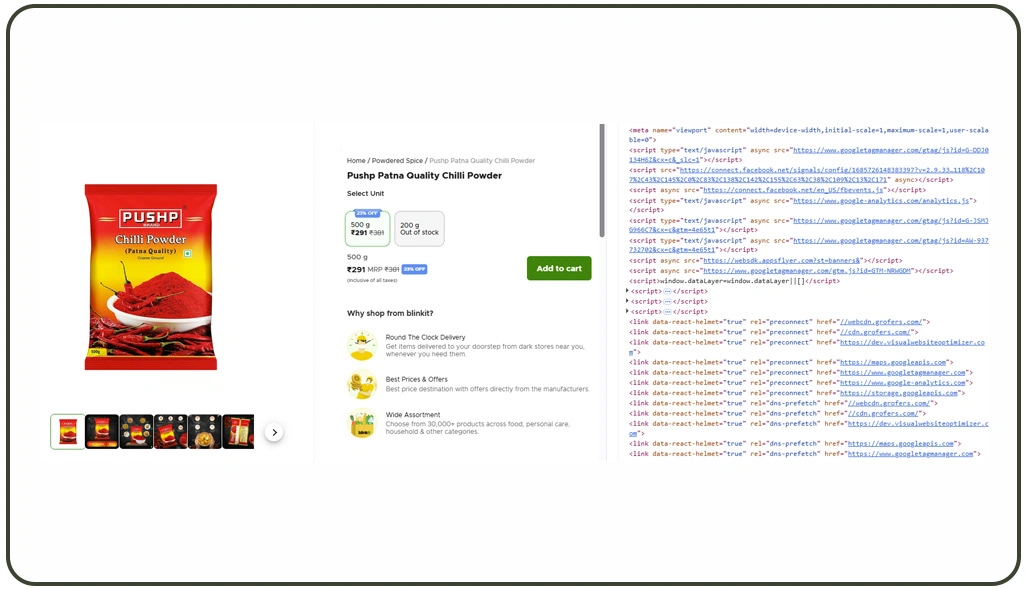Click the next-image arrow beside the thumbnails

[274, 432]
